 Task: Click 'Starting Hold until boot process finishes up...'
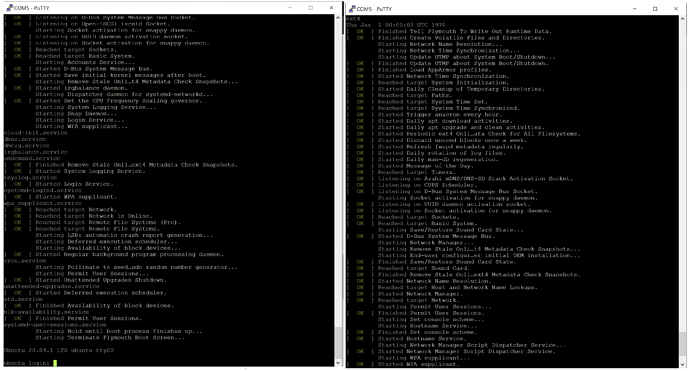click(119, 331)
